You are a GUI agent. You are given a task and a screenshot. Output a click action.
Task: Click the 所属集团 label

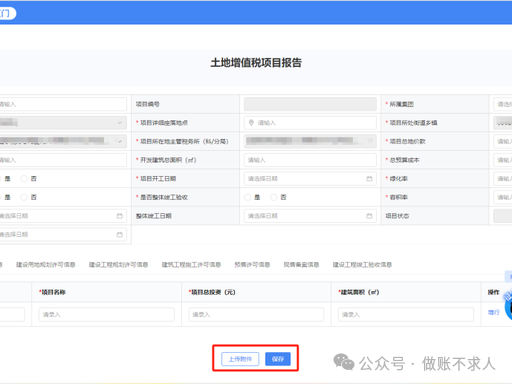tap(402, 104)
